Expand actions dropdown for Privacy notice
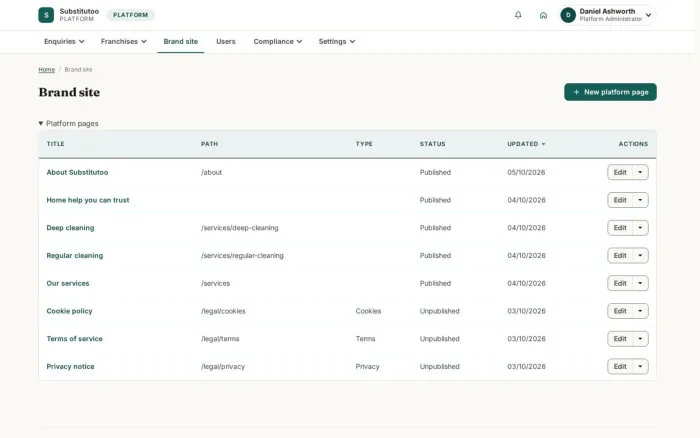The width and height of the screenshot is (700, 438). [x=640, y=366]
